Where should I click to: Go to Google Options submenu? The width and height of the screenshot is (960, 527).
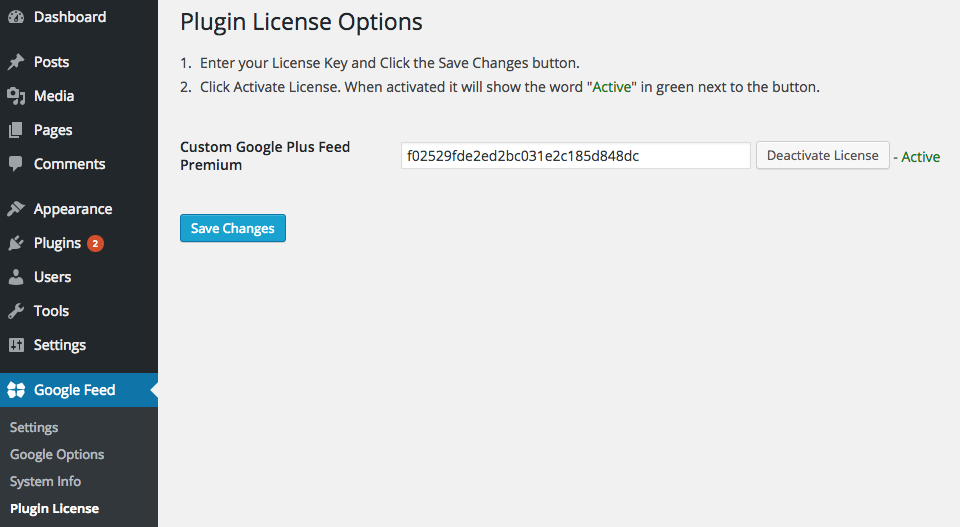[x=57, y=454]
